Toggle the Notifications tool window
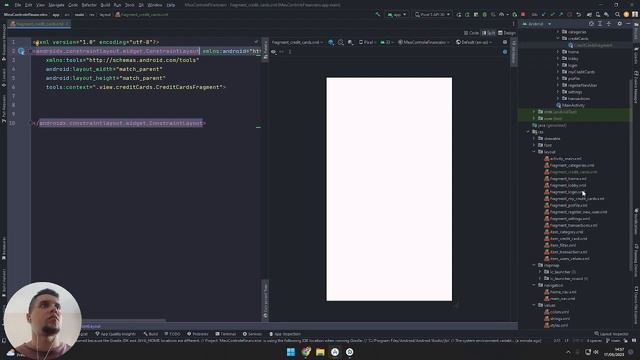Viewport: 640px width, 360px height. point(636,222)
